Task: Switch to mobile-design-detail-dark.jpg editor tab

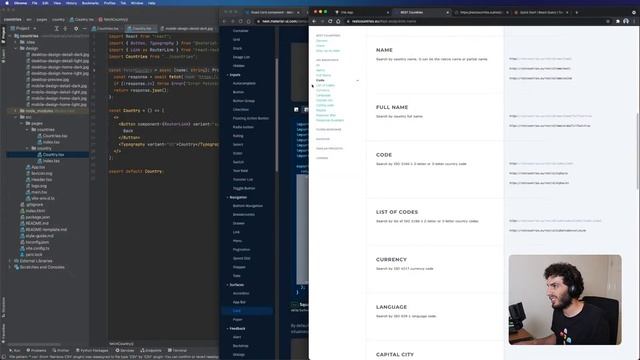Action: pyautogui.click(x=188, y=29)
